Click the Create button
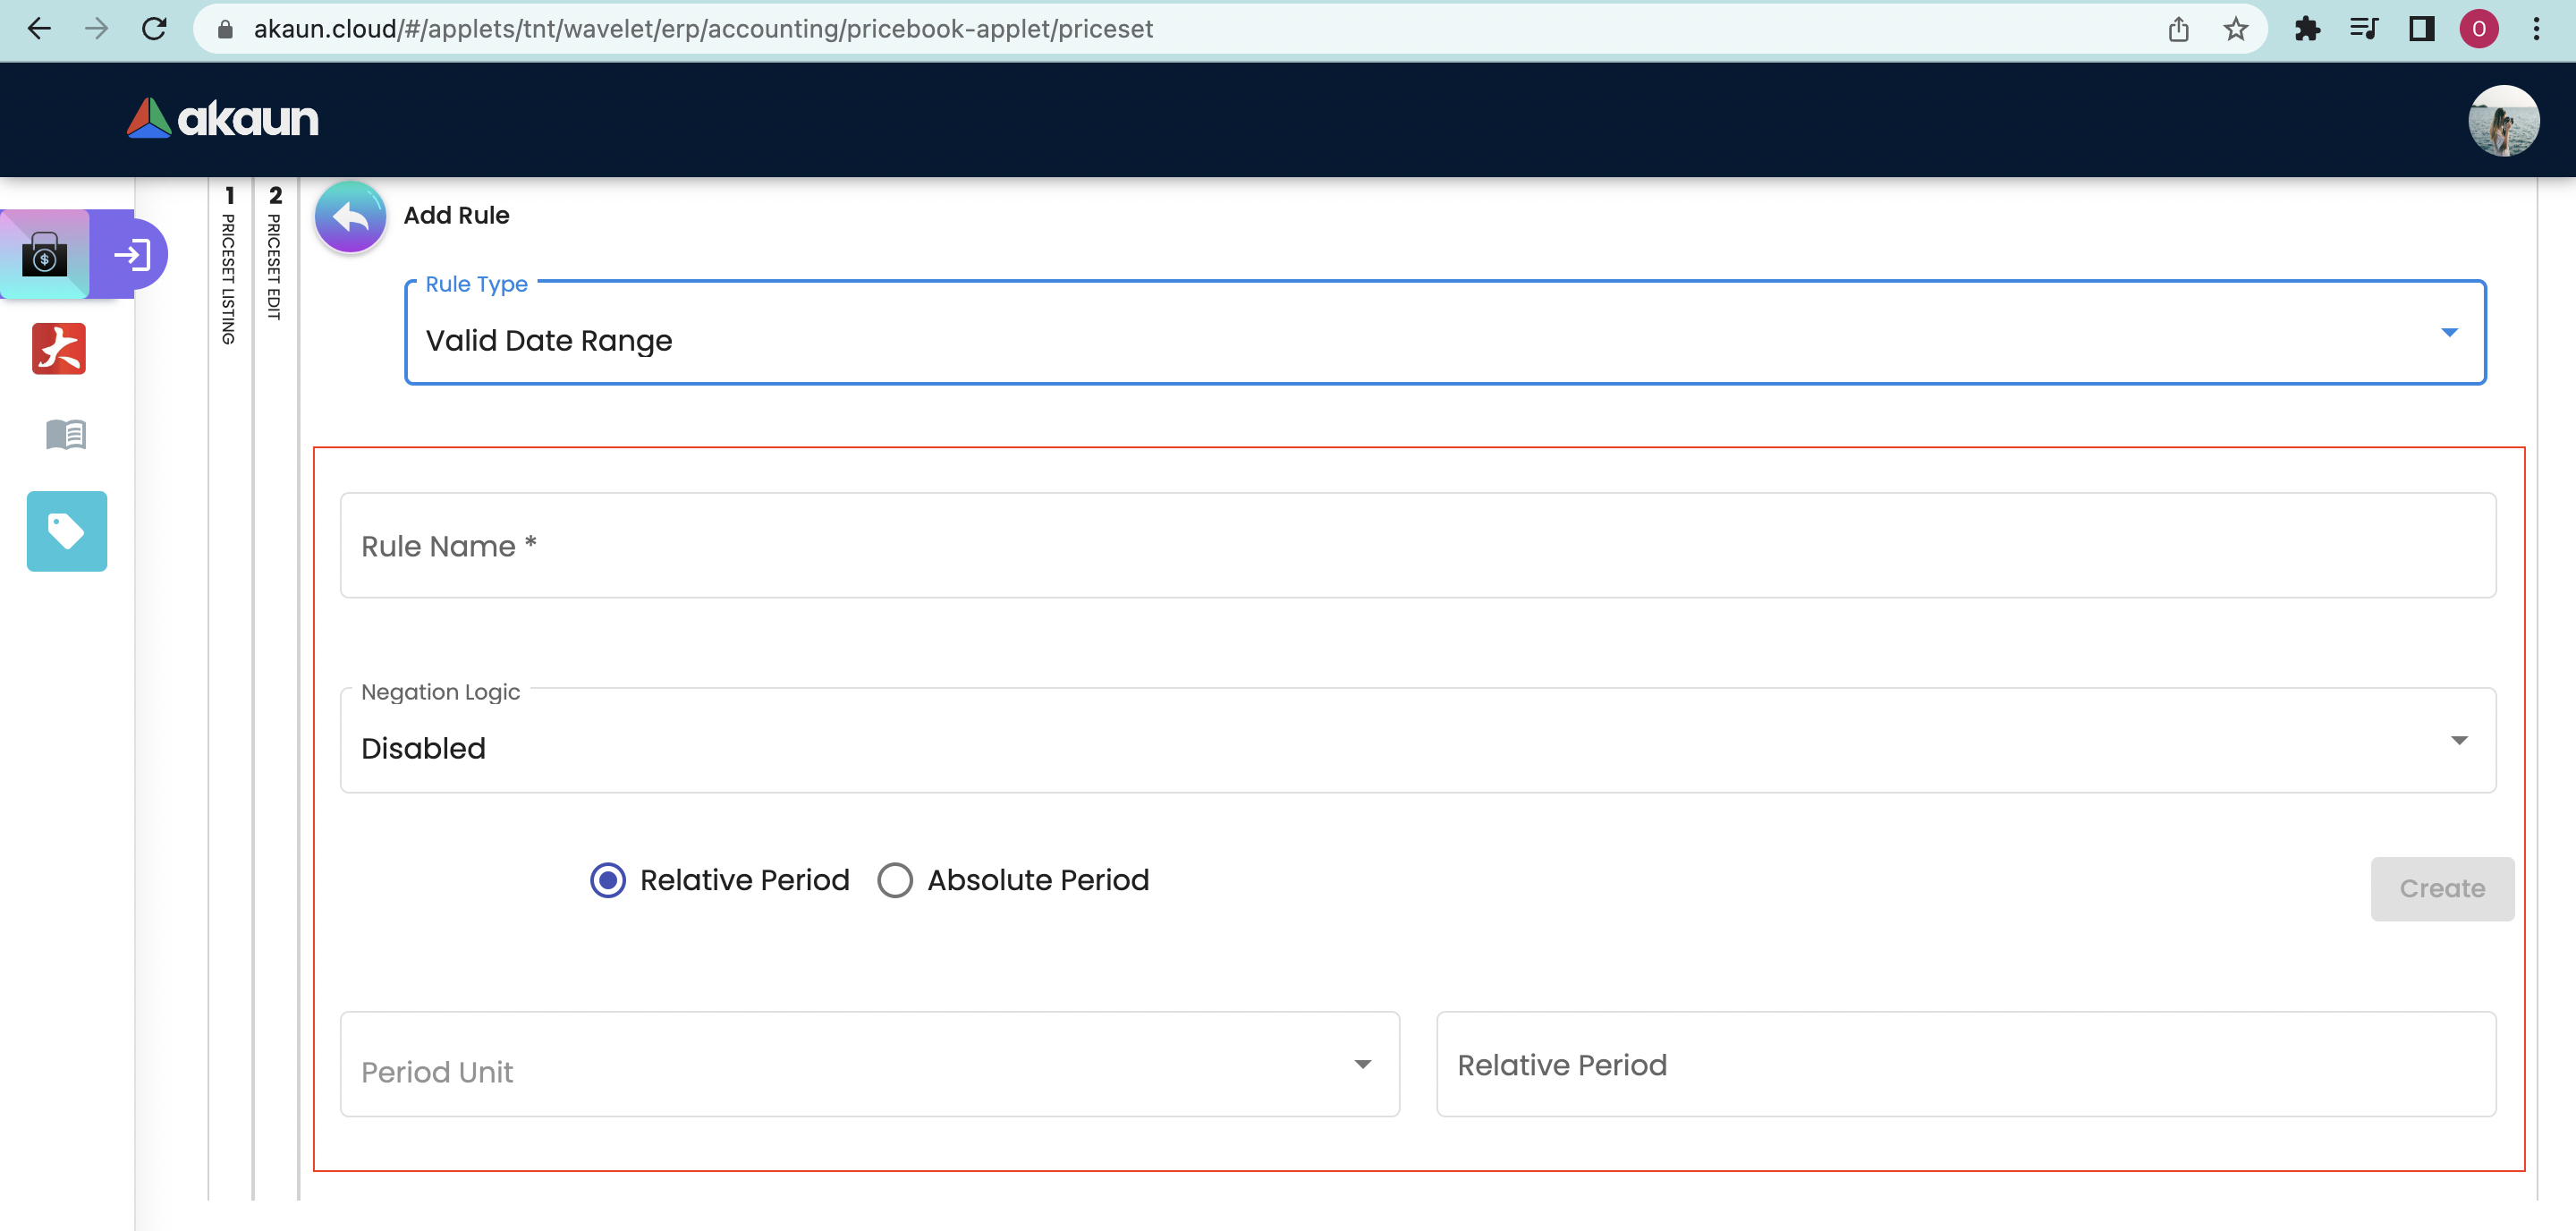2576x1231 pixels. point(2441,889)
